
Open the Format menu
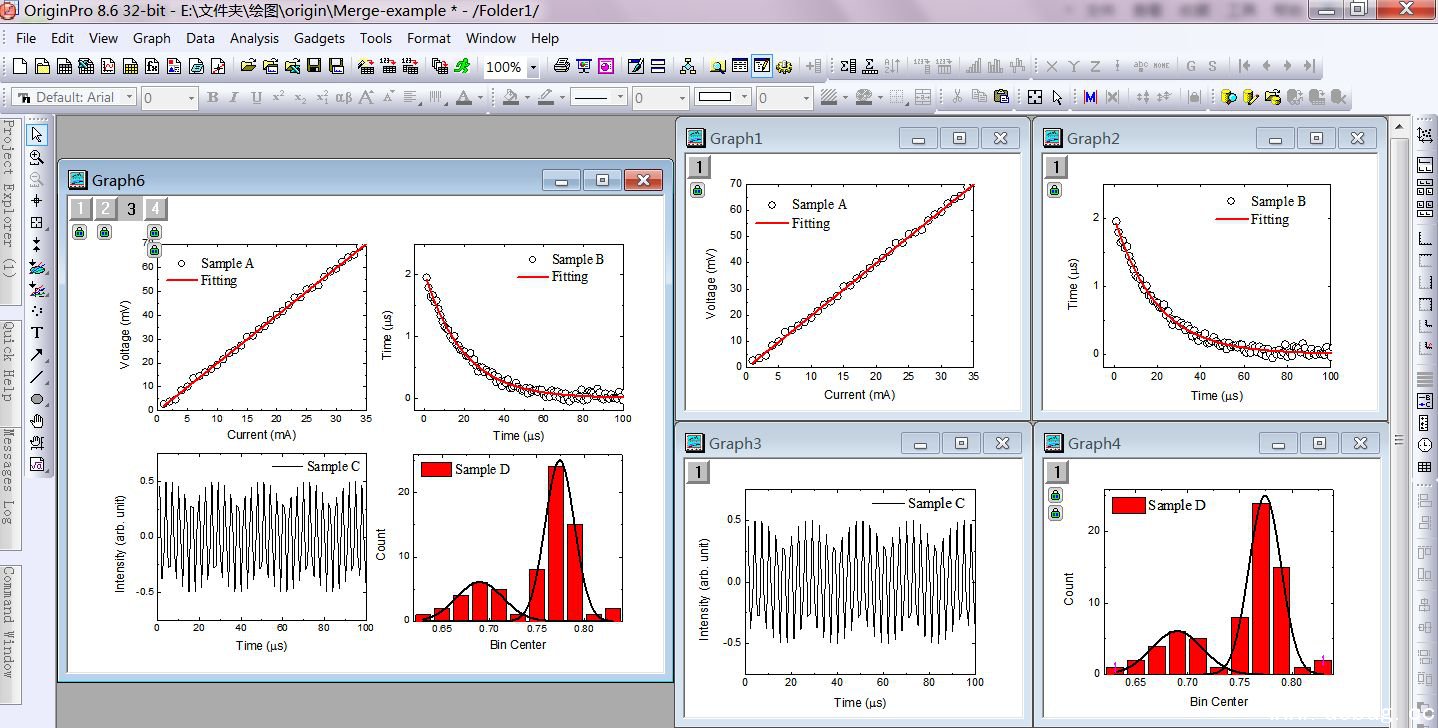click(429, 38)
